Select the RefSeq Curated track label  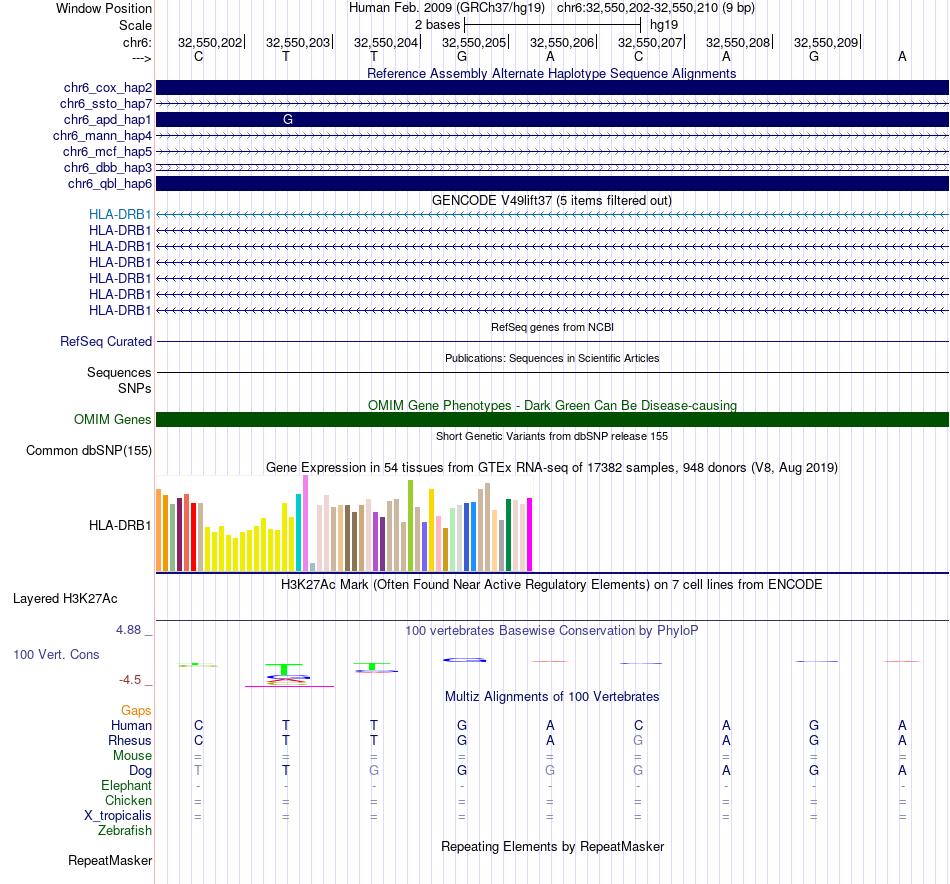[106, 342]
